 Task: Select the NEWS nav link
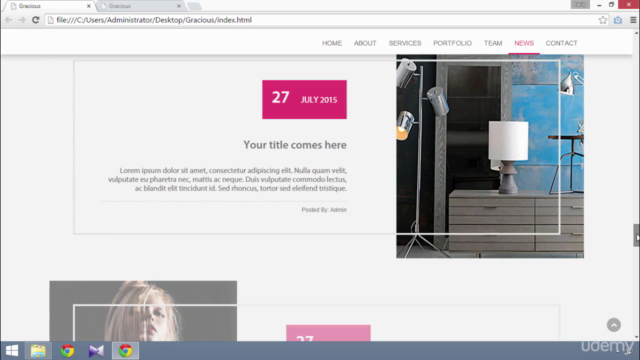click(524, 43)
